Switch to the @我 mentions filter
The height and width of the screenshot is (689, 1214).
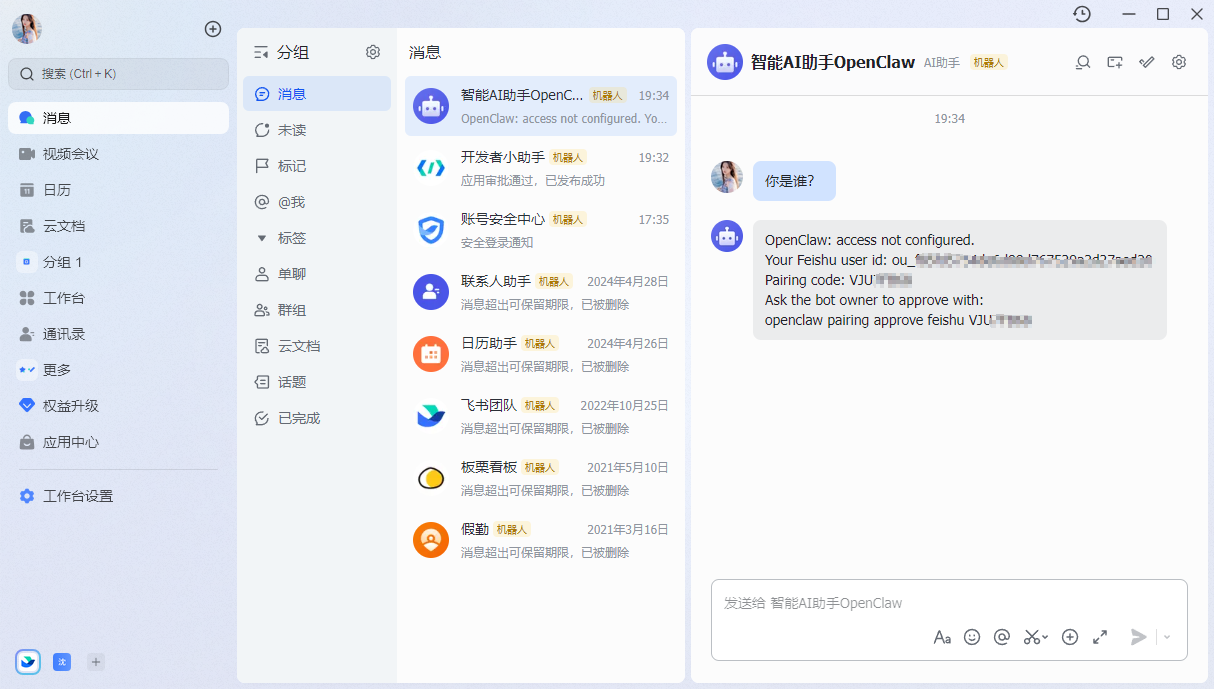(289, 201)
